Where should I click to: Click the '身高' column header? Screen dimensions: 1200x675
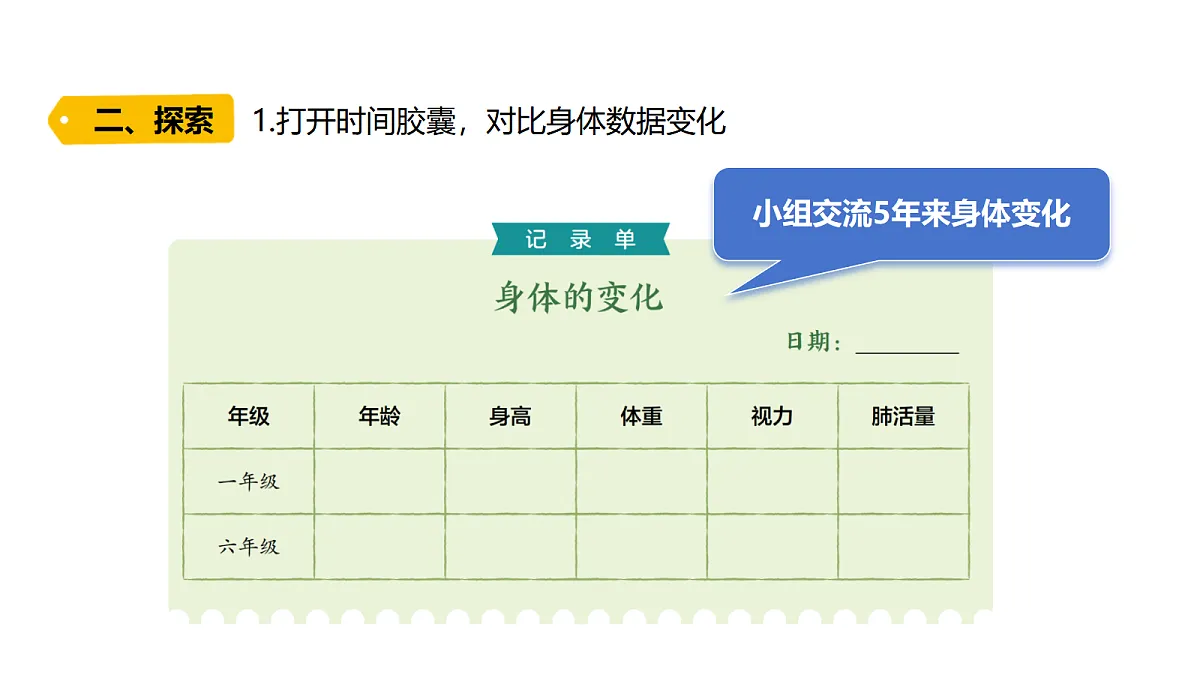point(511,416)
